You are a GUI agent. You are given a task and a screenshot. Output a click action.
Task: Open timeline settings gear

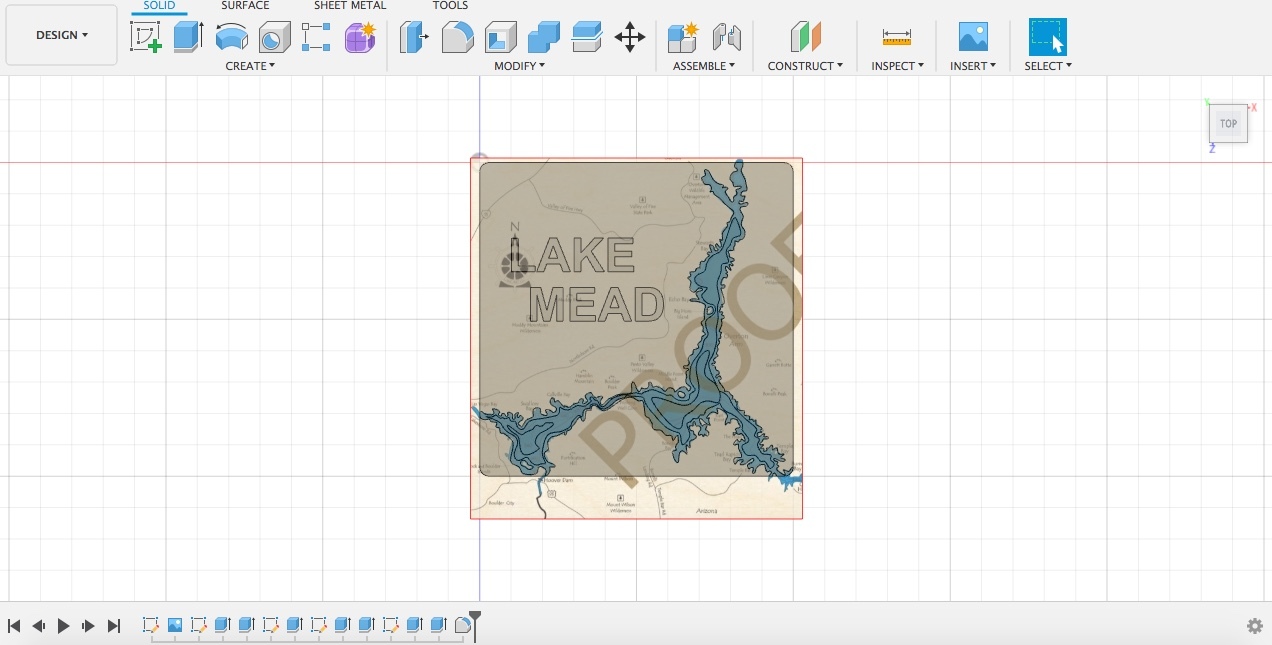[1255, 626]
